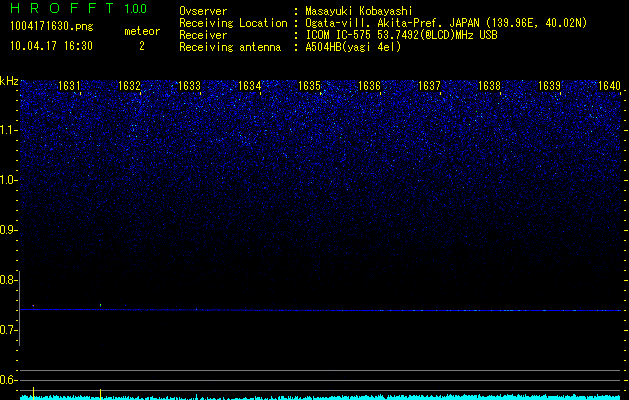Click the horizontal blue carrier line in spectrogram

(321, 310)
